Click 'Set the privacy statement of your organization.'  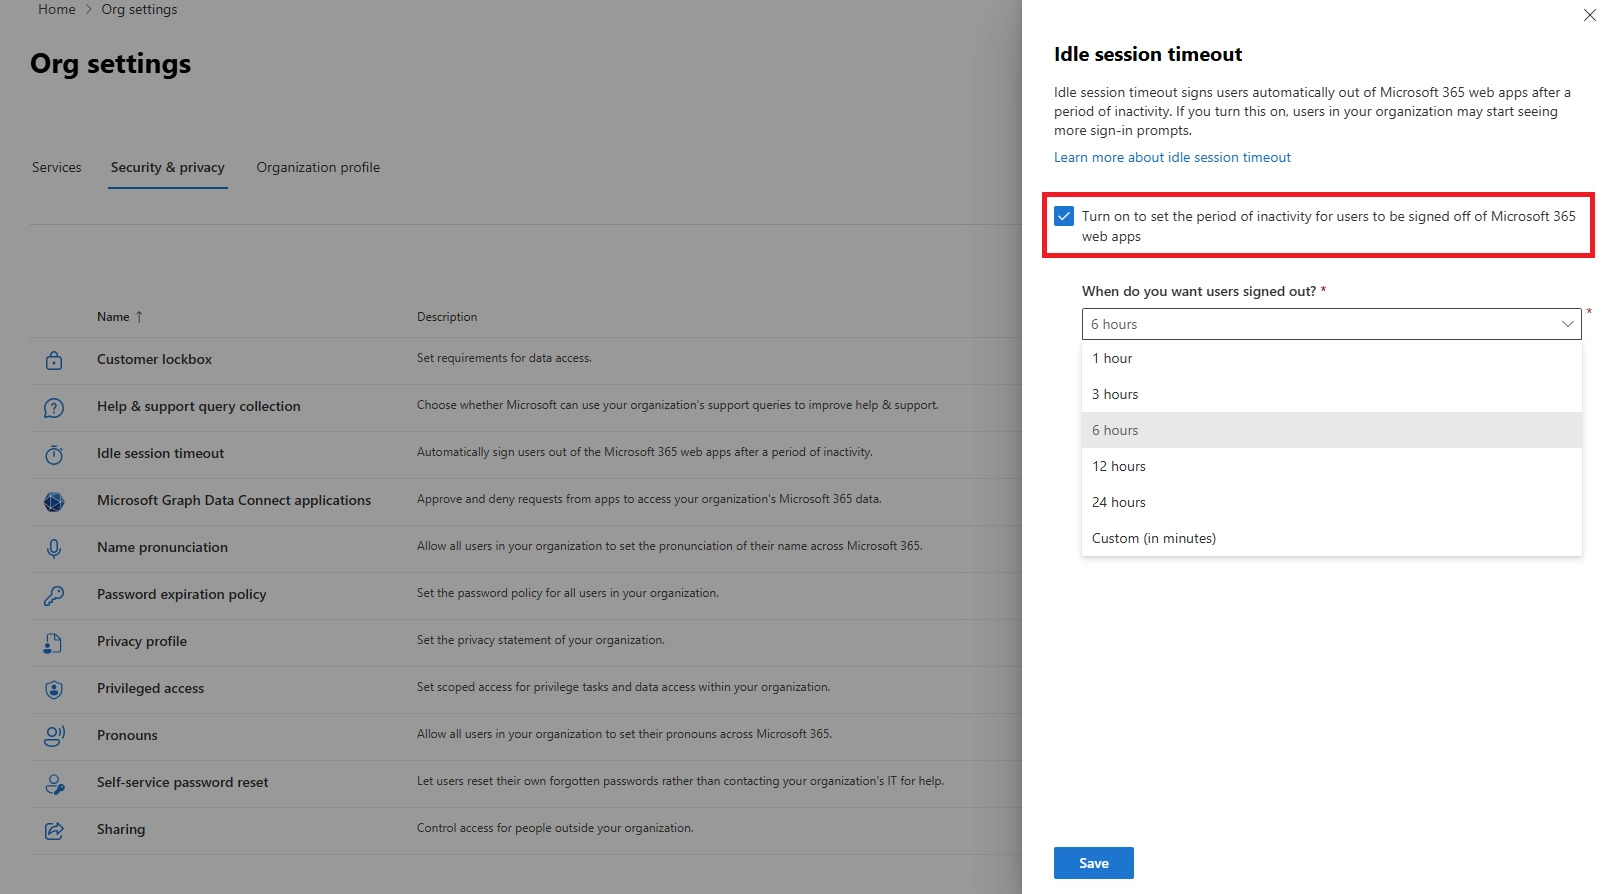tap(540, 640)
